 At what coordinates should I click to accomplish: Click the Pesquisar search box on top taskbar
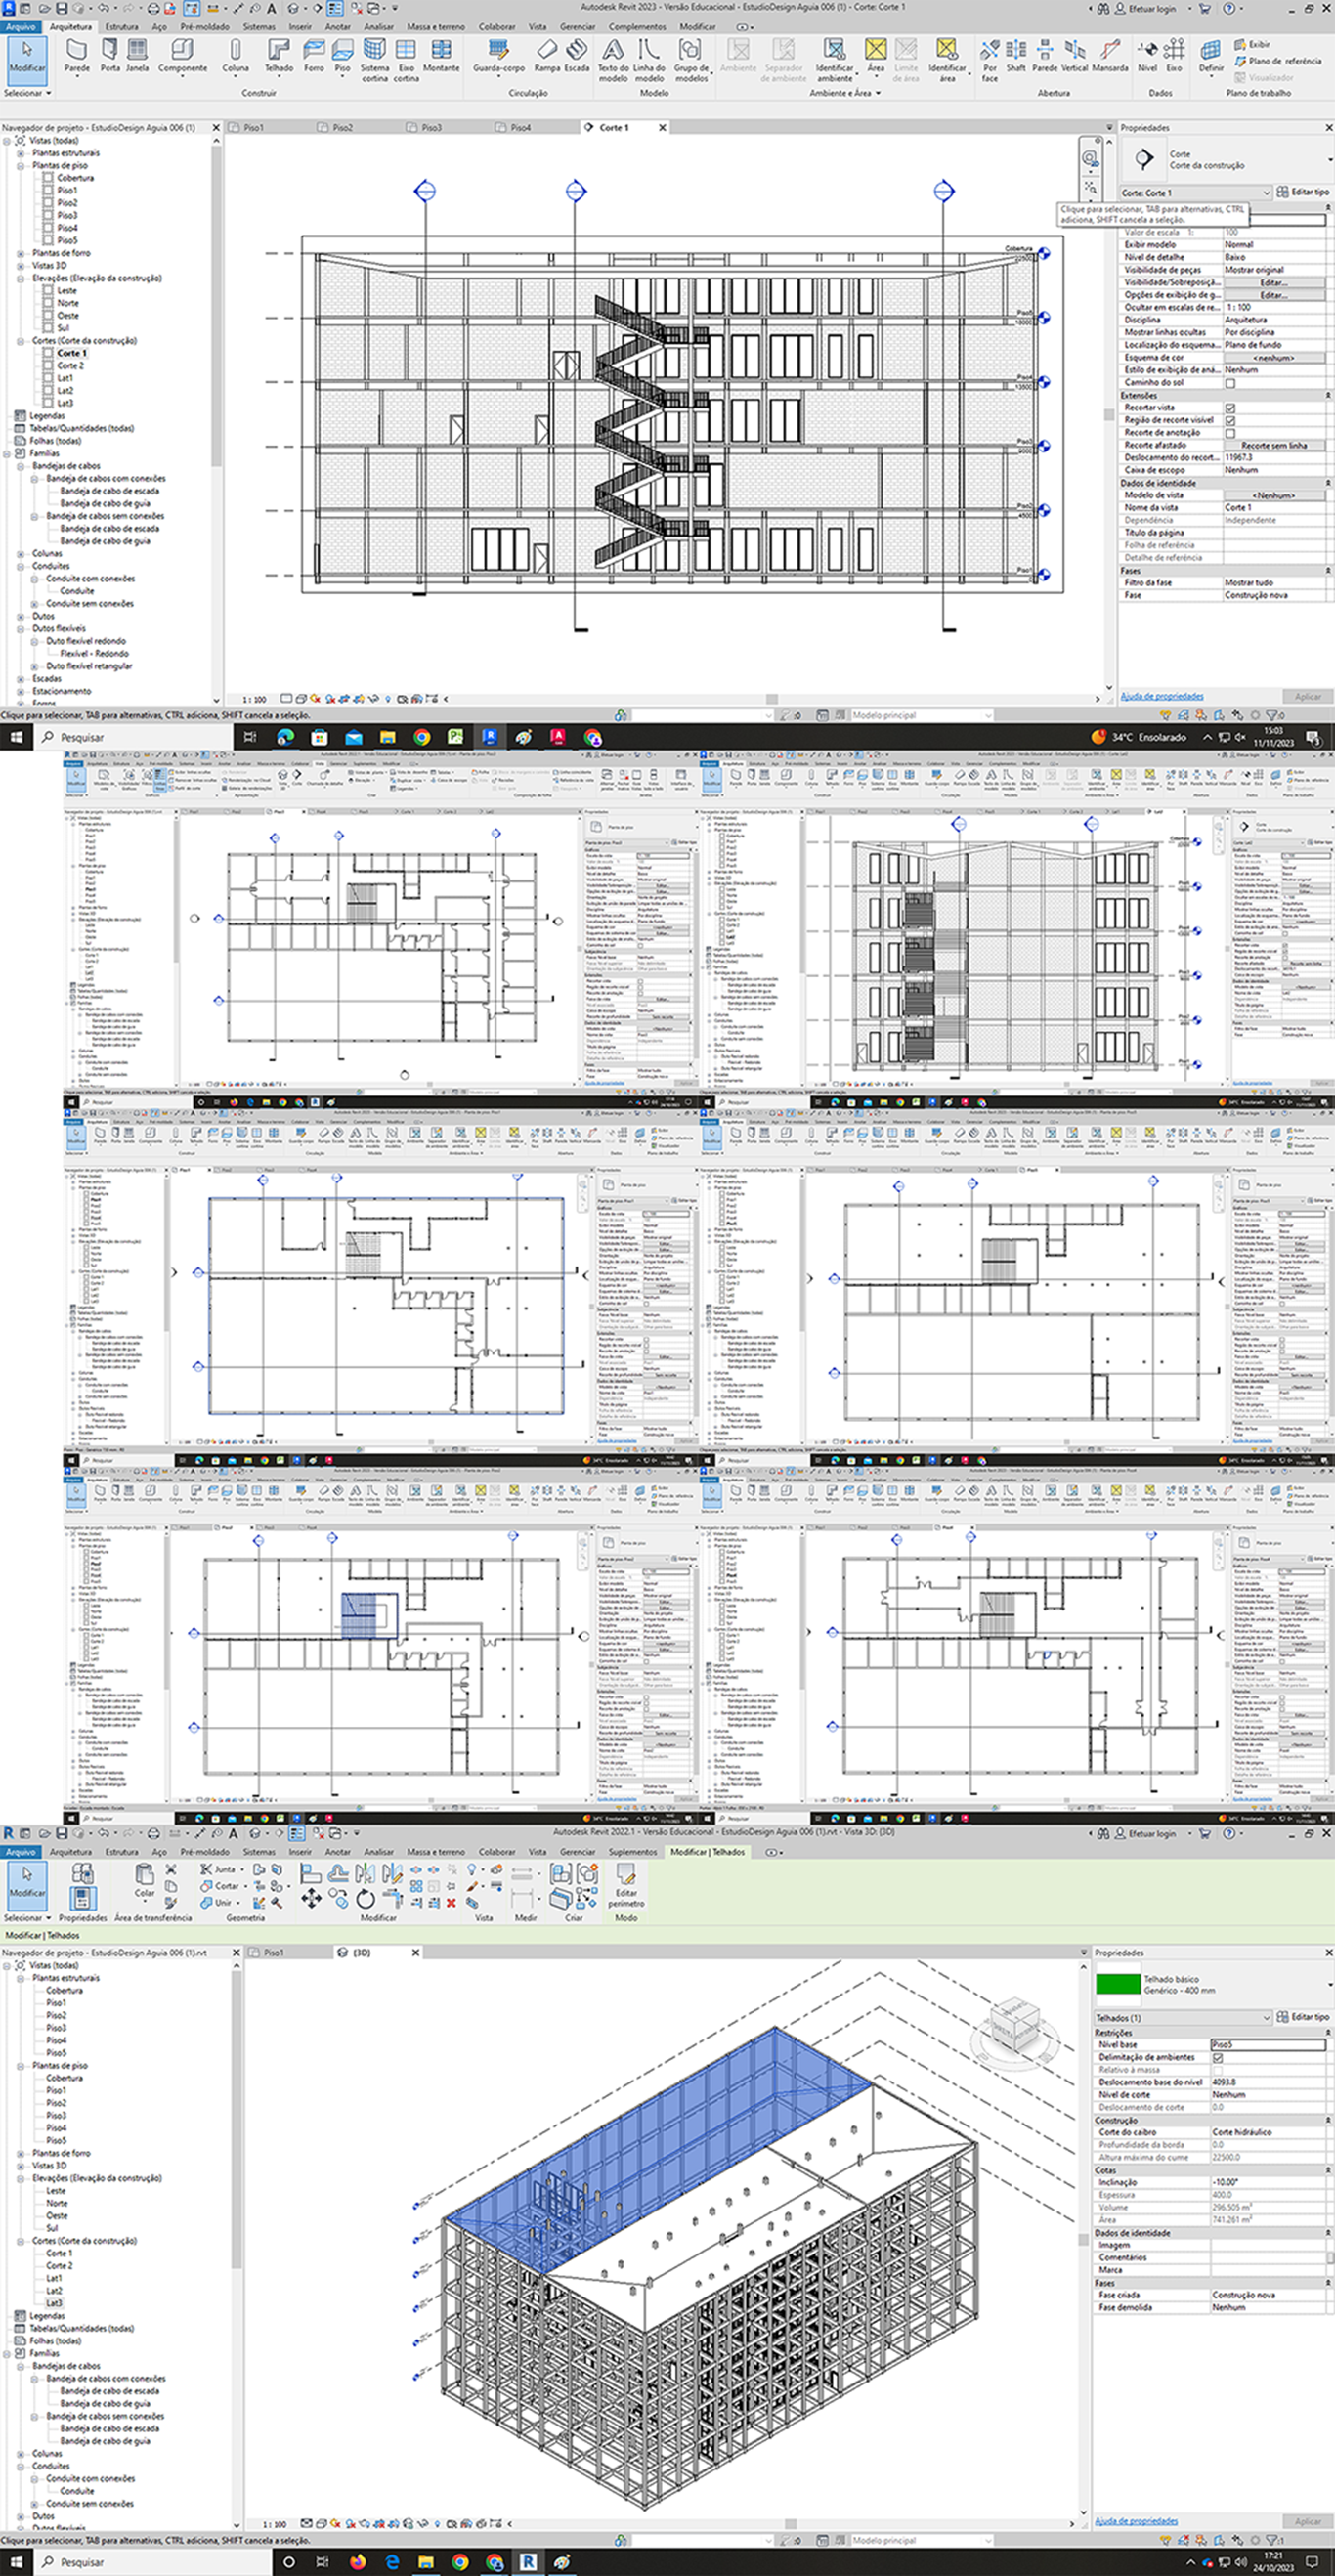coord(131,737)
